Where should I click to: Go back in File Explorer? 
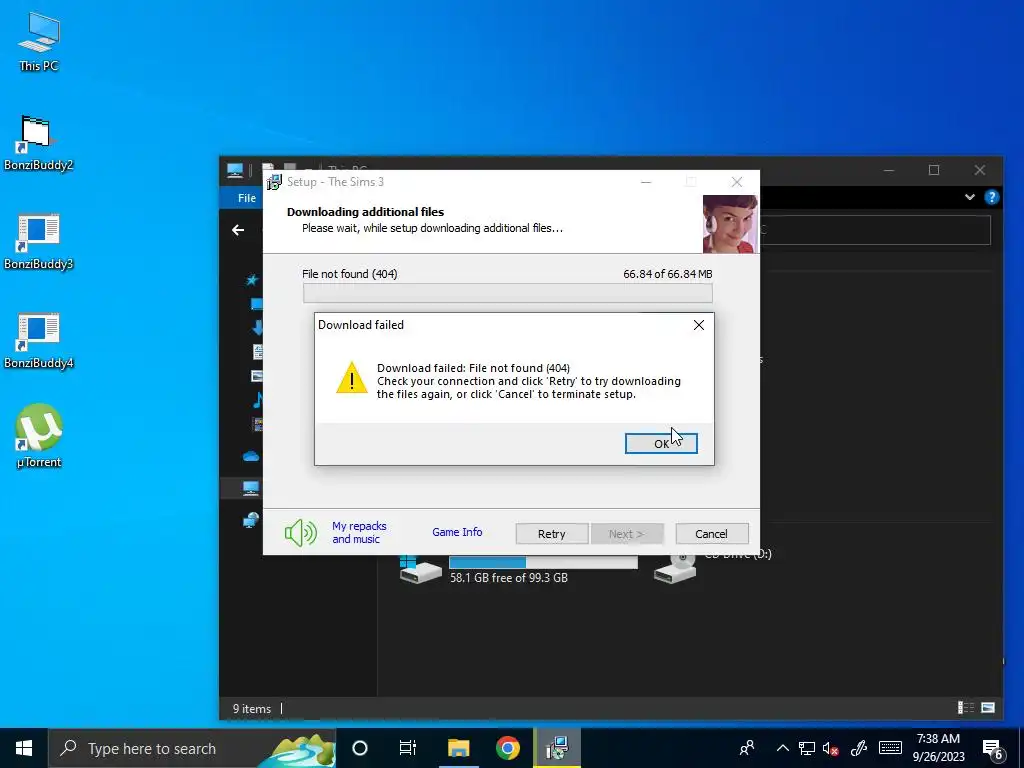(x=238, y=230)
